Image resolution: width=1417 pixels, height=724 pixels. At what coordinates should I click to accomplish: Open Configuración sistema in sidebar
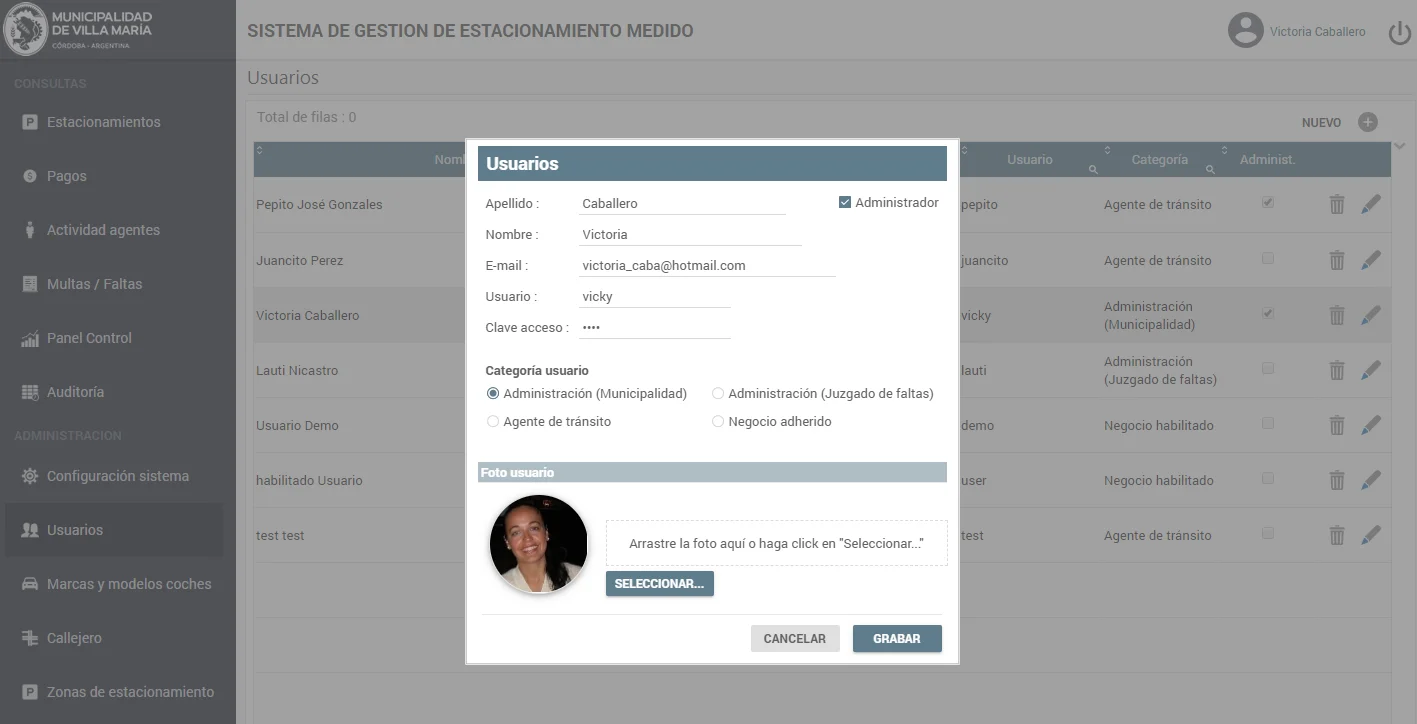[x=117, y=476]
